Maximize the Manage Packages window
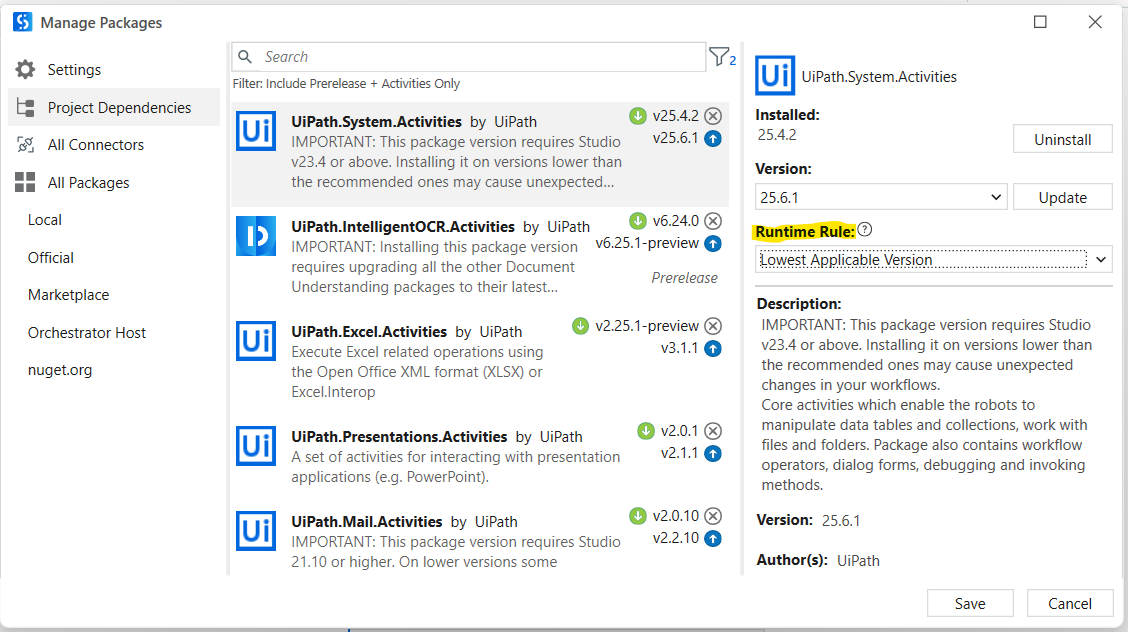1128x632 pixels. tap(1040, 22)
